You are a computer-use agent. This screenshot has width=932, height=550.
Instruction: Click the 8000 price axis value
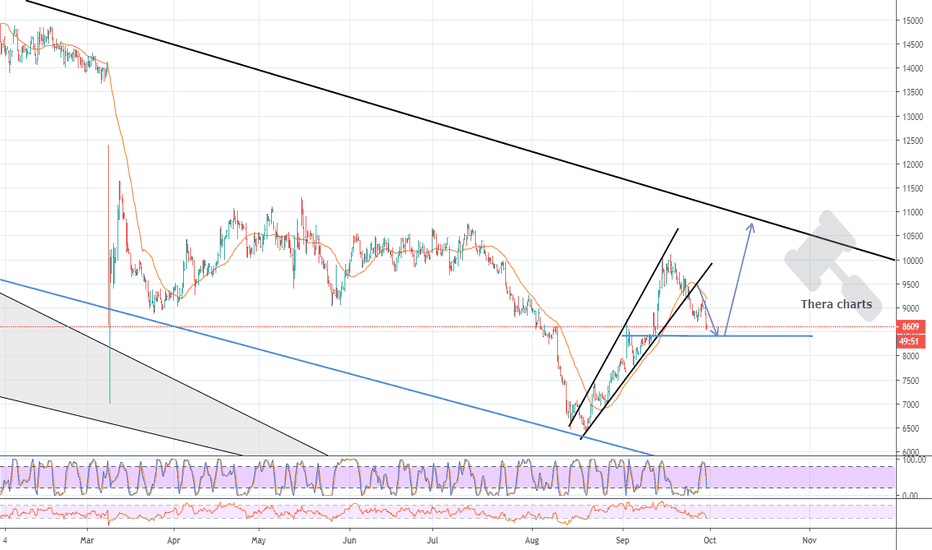pos(913,356)
